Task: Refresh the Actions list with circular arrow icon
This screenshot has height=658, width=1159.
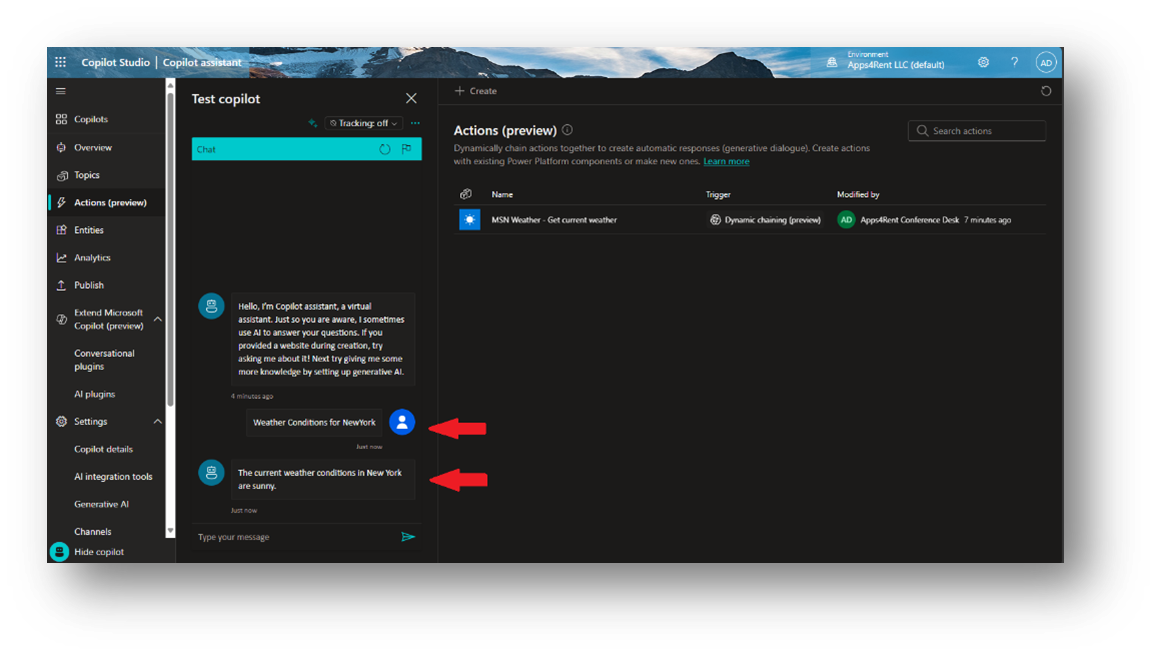Action: (1046, 91)
